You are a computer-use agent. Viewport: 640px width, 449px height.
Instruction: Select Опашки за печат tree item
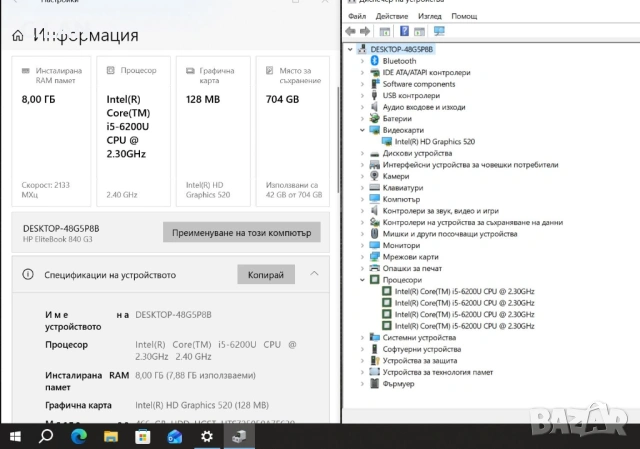[412, 268]
